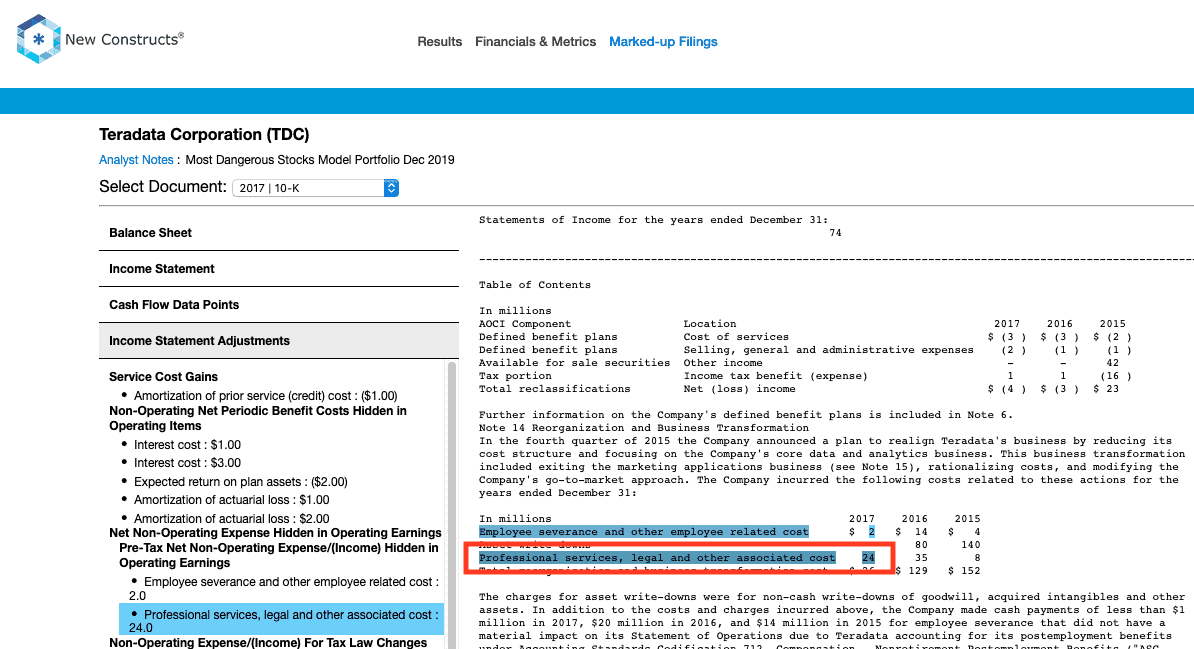
Task: Click the highlighted value 24 in filing
Action: [x=868, y=558]
